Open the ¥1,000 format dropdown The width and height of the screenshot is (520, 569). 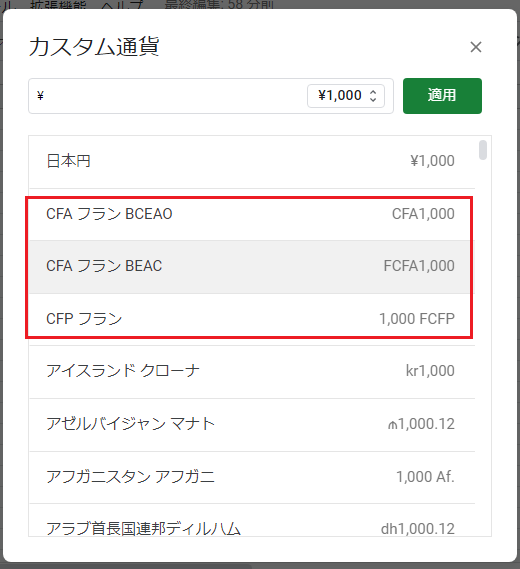point(345,96)
